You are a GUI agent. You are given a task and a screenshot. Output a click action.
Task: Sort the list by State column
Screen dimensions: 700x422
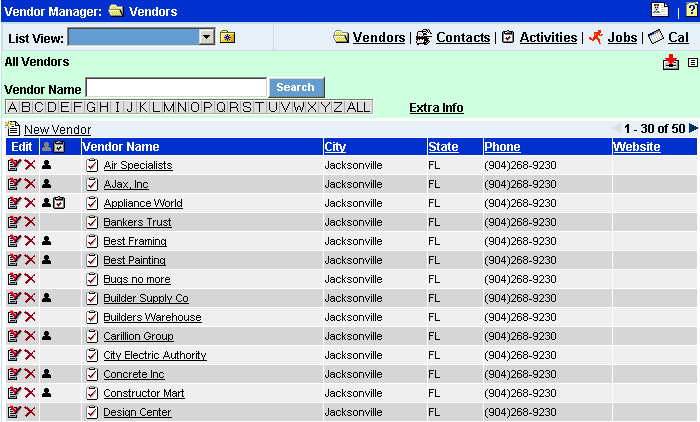(x=443, y=147)
